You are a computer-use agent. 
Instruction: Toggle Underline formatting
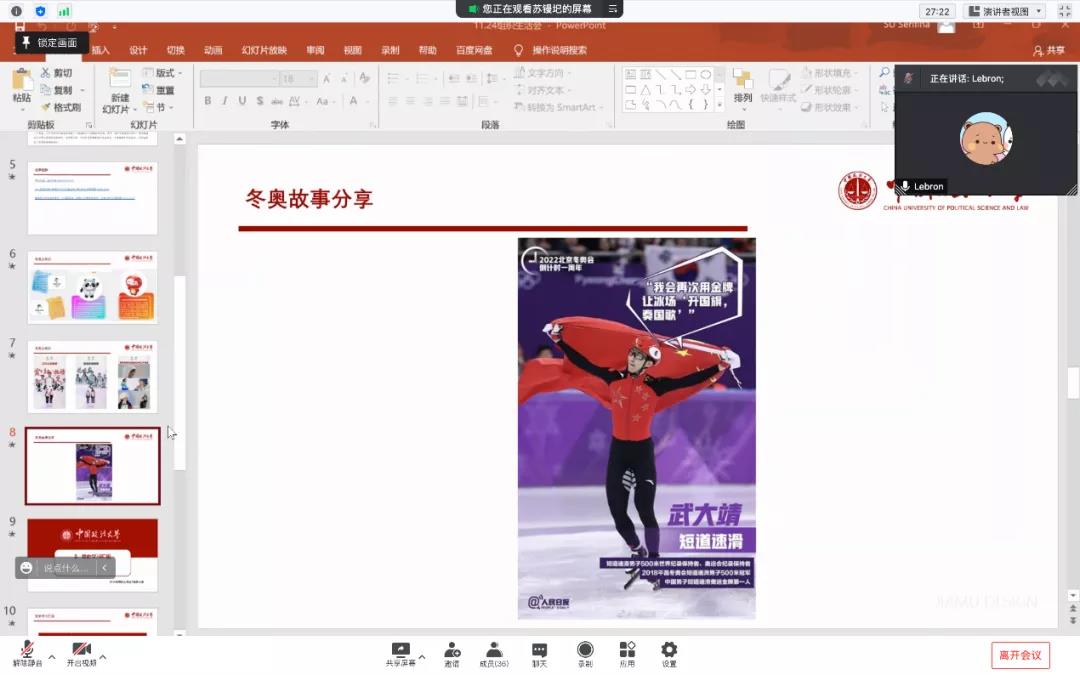click(x=242, y=101)
